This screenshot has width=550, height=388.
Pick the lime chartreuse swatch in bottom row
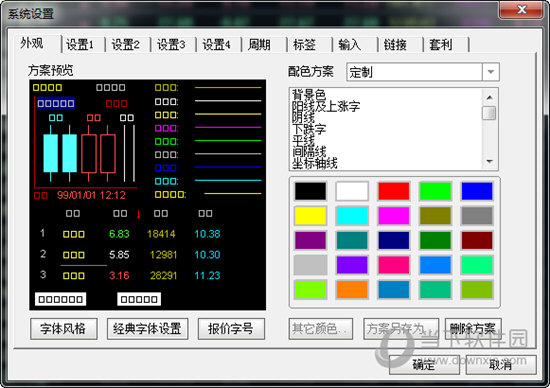pyautogui.click(x=310, y=289)
